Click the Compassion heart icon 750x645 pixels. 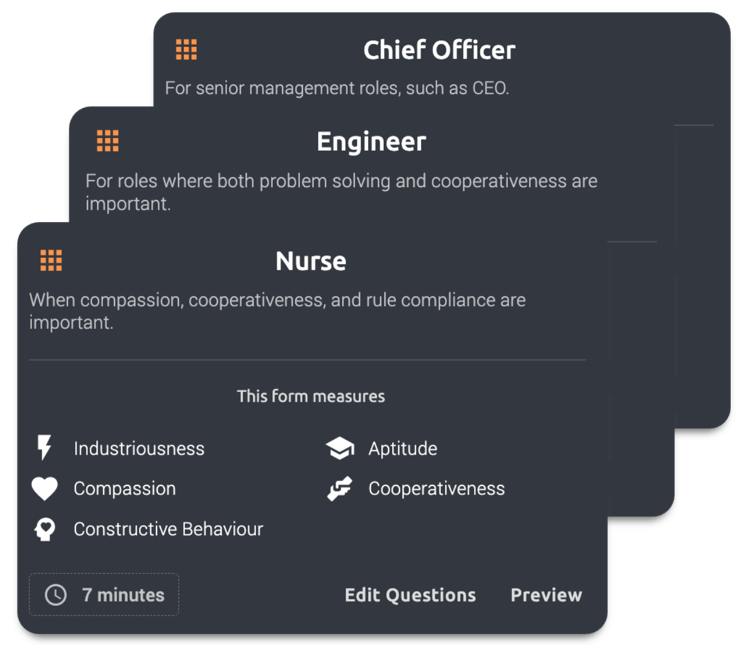pyautogui.click(x=44, y=489)
